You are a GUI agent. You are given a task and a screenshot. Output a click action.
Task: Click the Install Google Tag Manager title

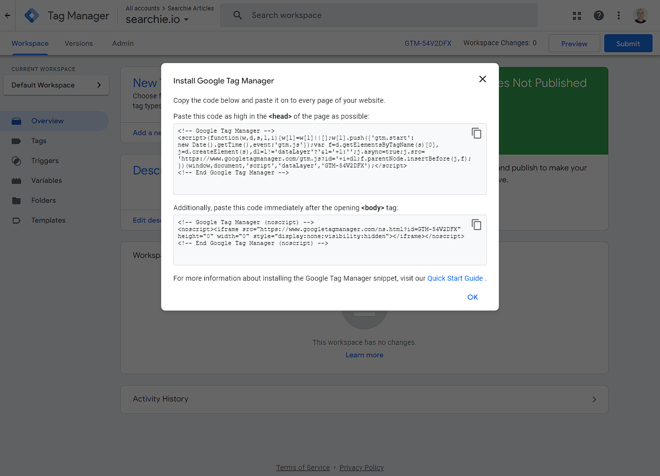224,81
